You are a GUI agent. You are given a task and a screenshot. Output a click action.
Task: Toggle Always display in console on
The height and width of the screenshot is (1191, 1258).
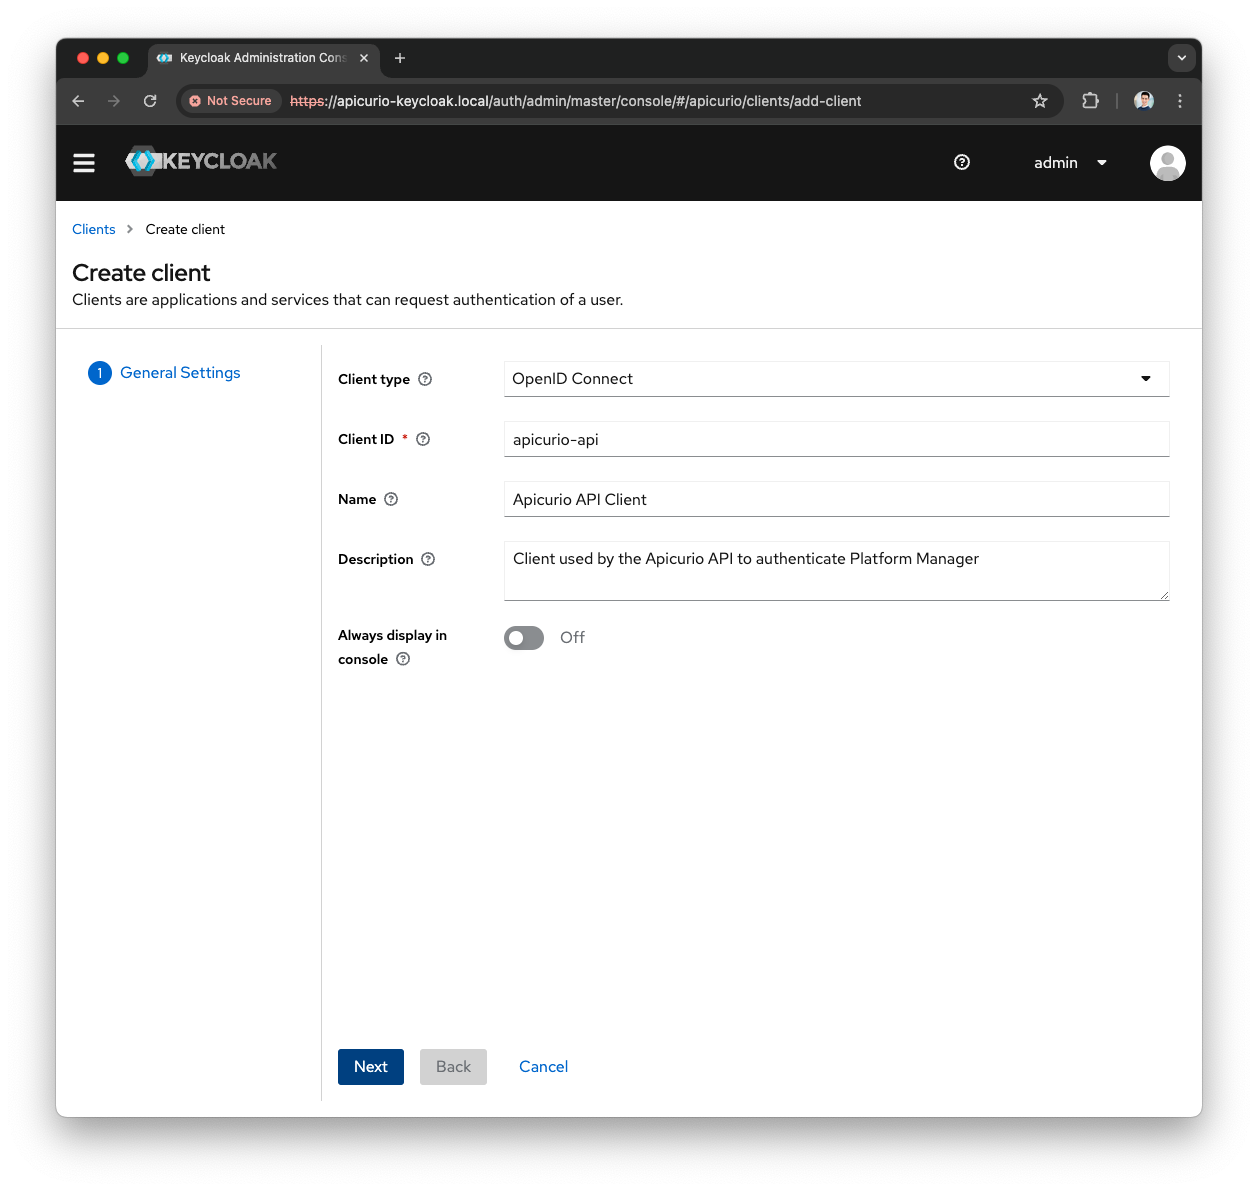click(x=523, y=637)
